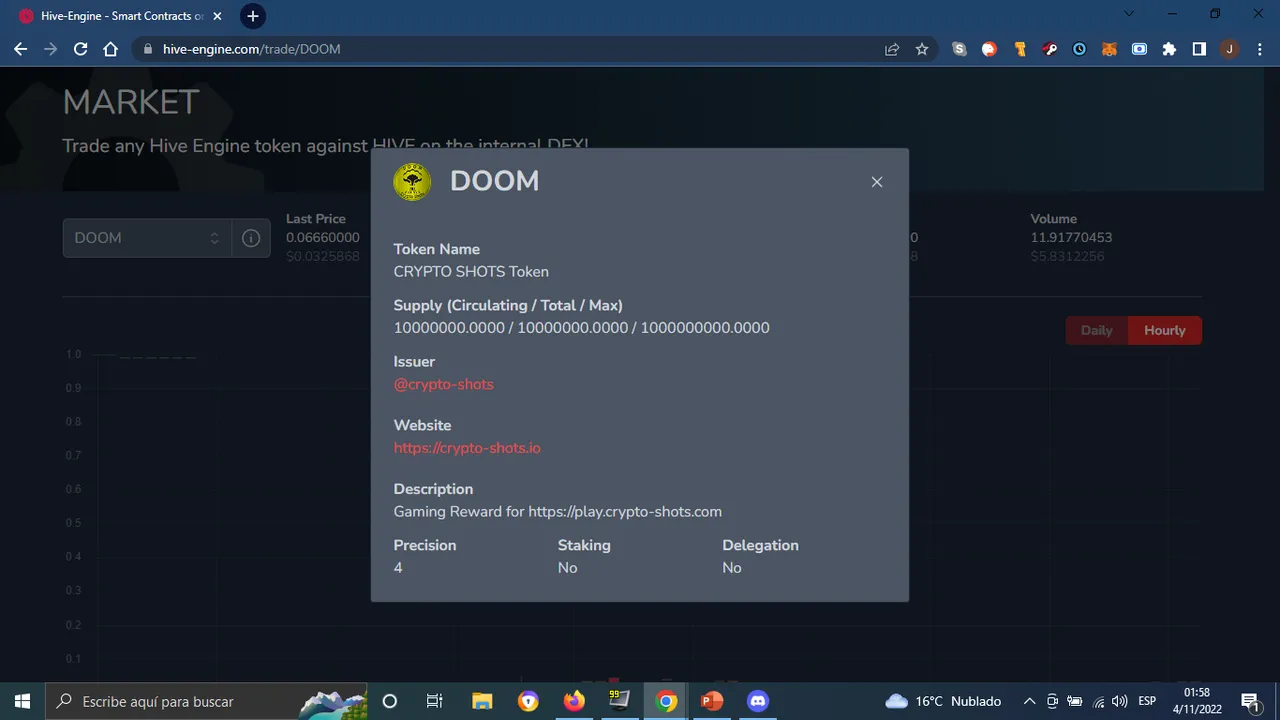Click the Last Price value 0.06660000
1280x720 pixels.
[323, 238]
